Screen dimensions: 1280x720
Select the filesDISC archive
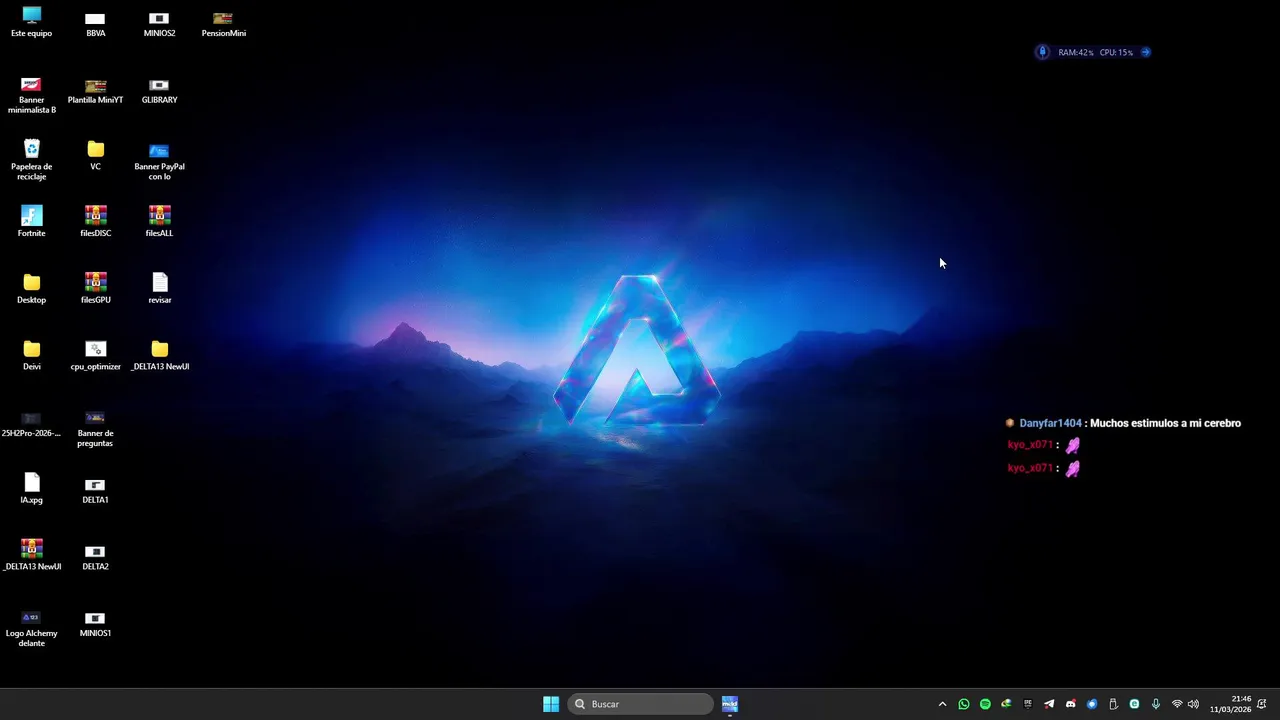[95, 222]
